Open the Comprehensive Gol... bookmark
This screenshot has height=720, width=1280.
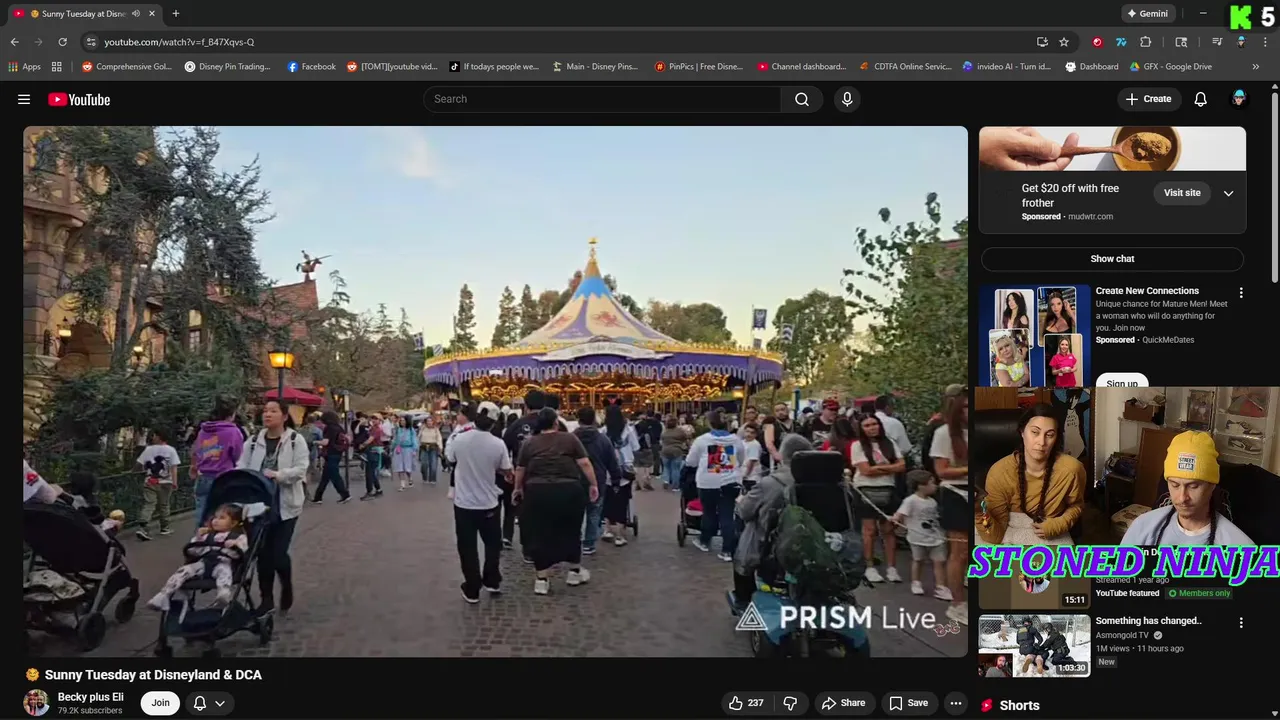(126, 67)
